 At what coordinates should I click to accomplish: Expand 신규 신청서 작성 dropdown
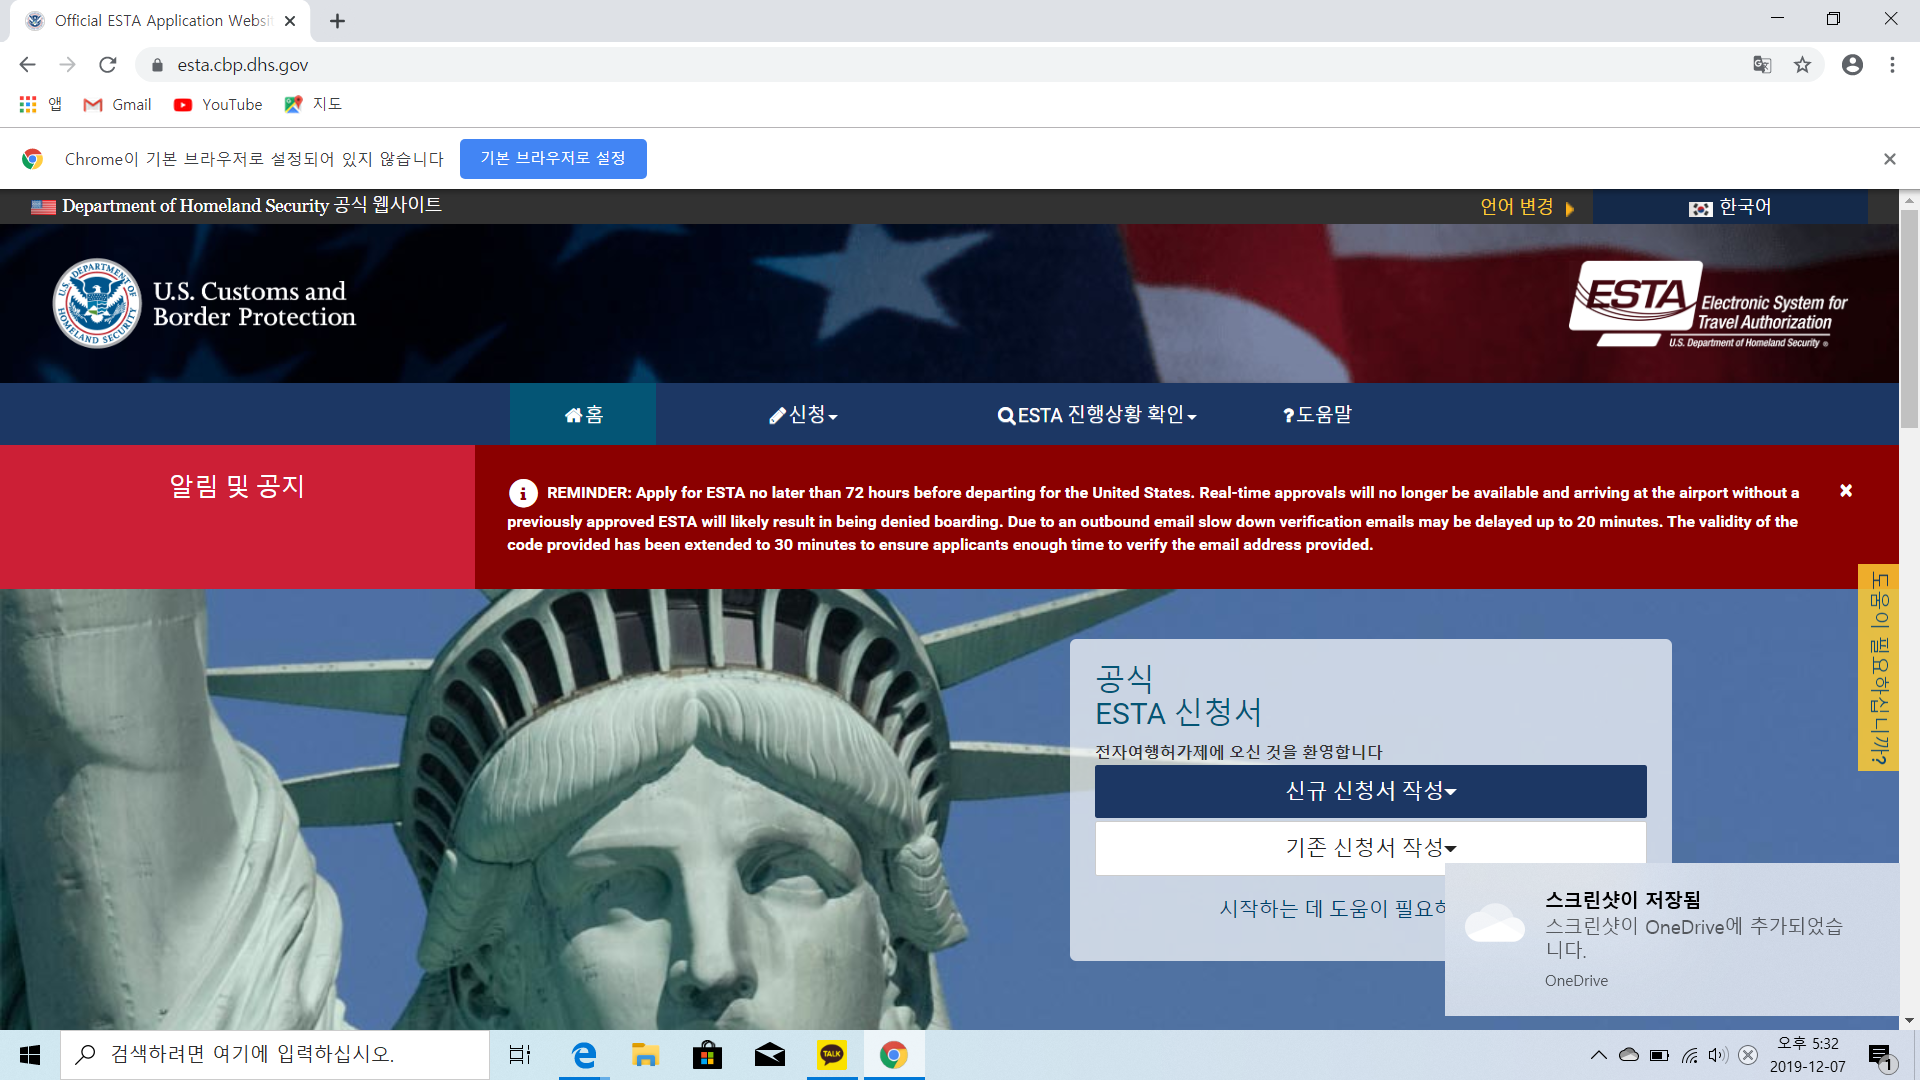[x=1370, y=791]
